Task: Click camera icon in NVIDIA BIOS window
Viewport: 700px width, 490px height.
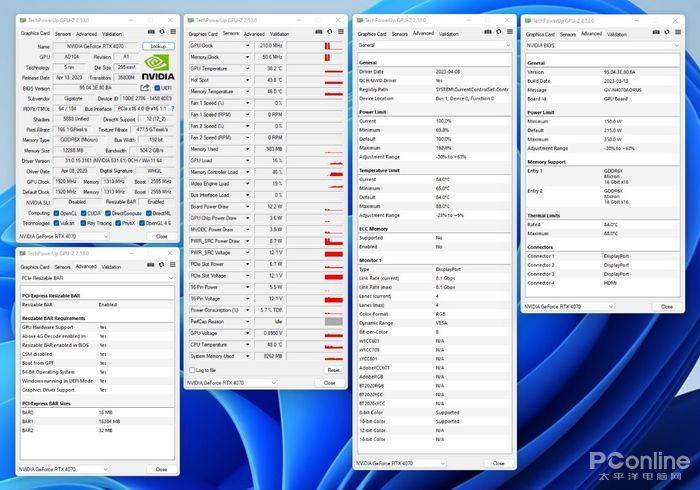Action: pos(656,32)
